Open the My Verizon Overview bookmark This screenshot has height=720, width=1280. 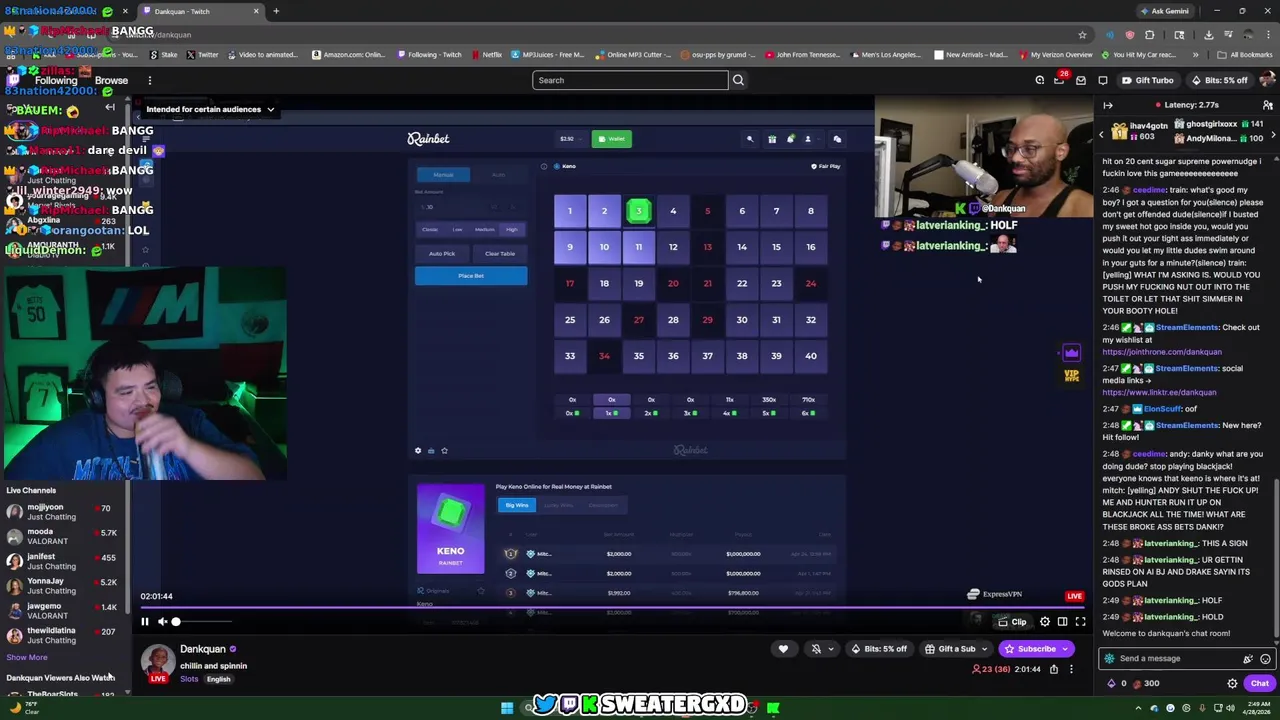point(1054,55)
